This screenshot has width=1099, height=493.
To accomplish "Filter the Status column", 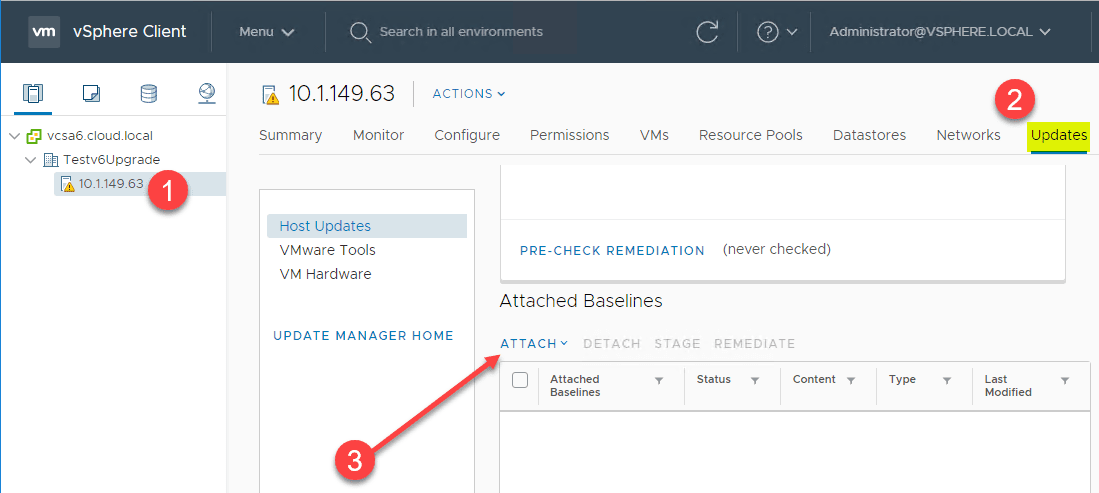I will [x=755, y=380].
